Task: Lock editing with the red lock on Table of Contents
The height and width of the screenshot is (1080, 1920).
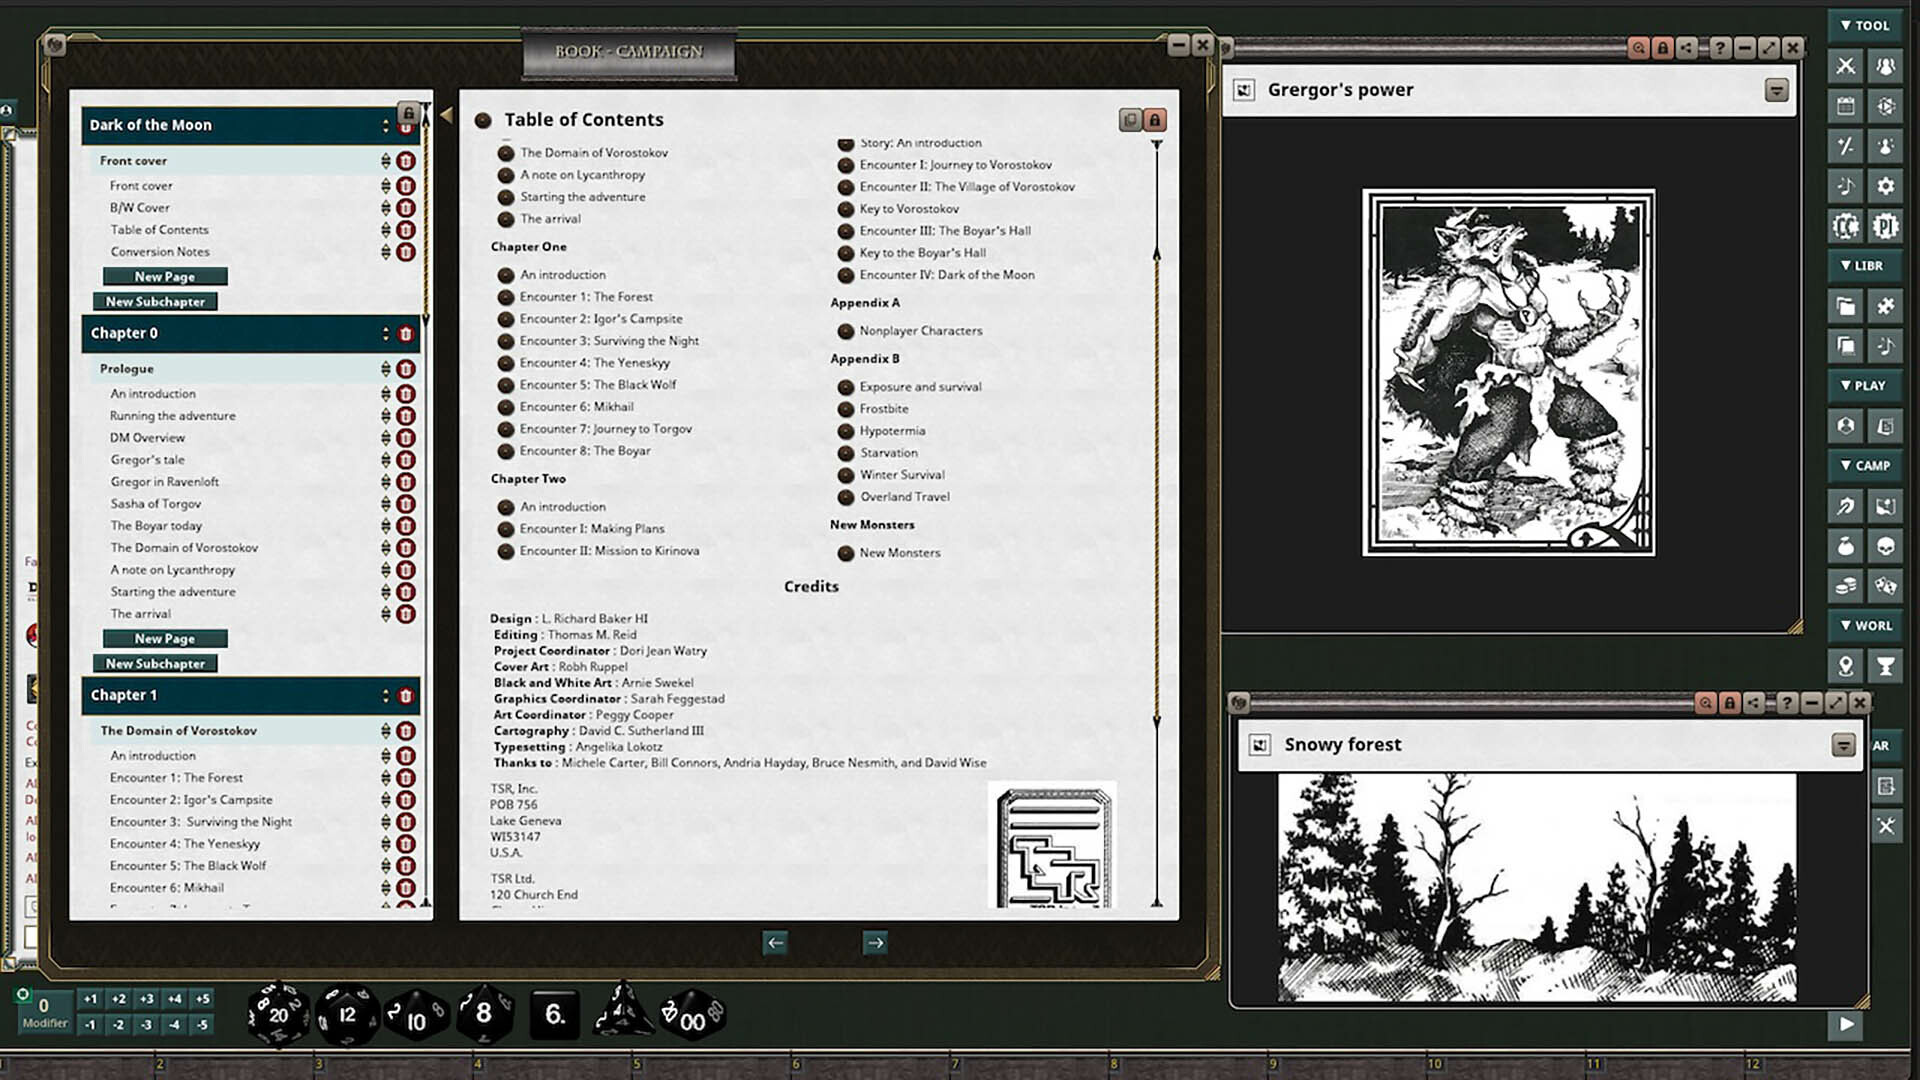Action: pos(1155,120)
